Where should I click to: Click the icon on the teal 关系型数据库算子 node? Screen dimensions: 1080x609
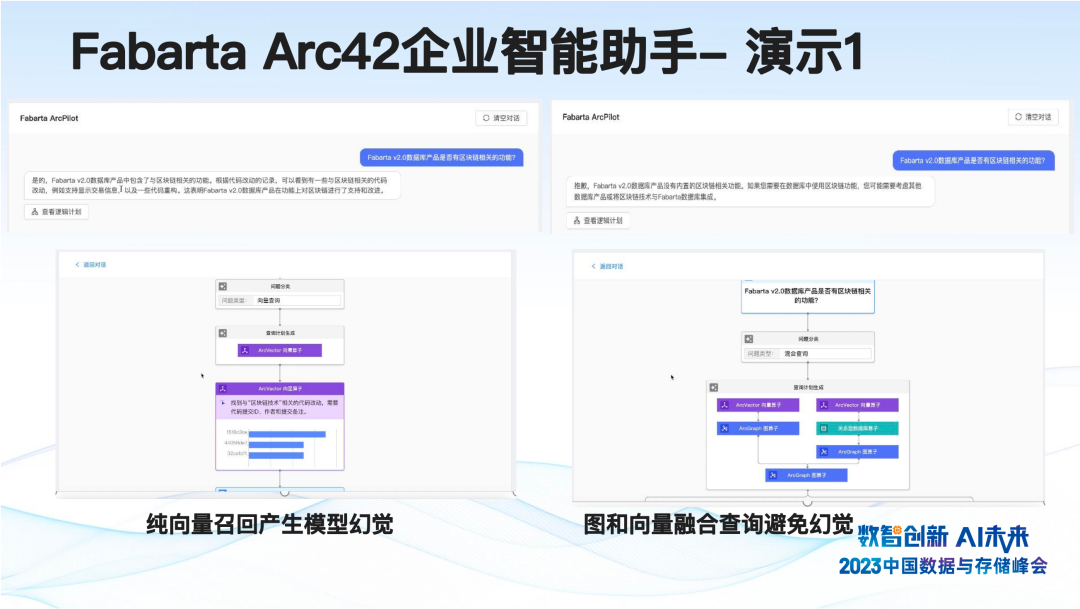pyautogui.click(x=823, y=428)
